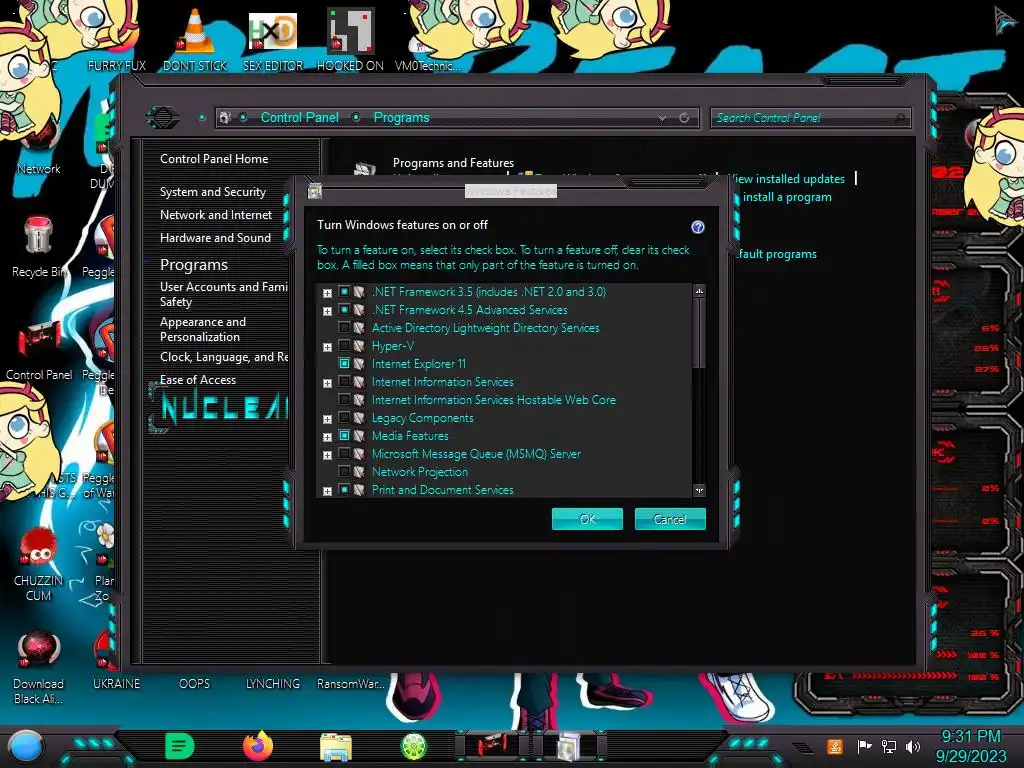
Task: Click the search magnifier in Control Panel
Action: point(900,118)
